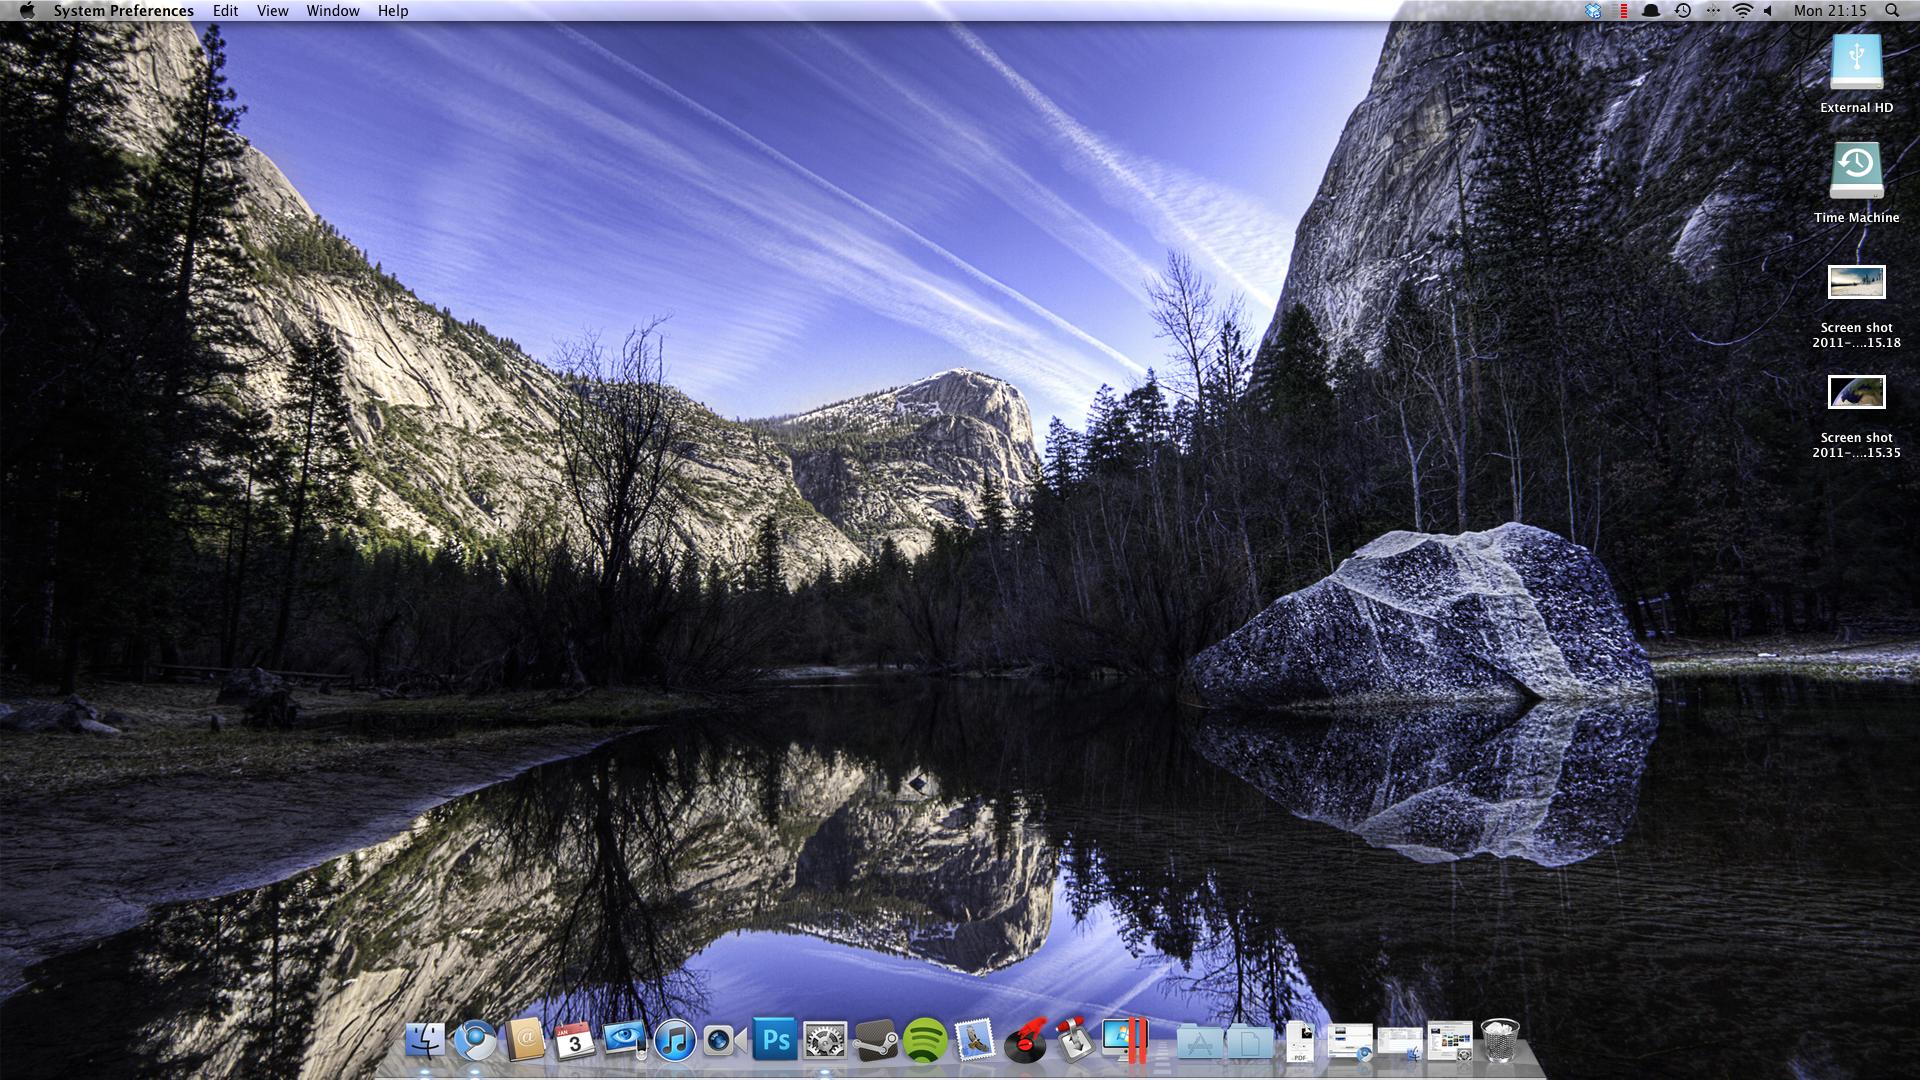This screenshot has height=1080, width=1920.
Task: Open iTunes from the Dock
Action: 675,1041
